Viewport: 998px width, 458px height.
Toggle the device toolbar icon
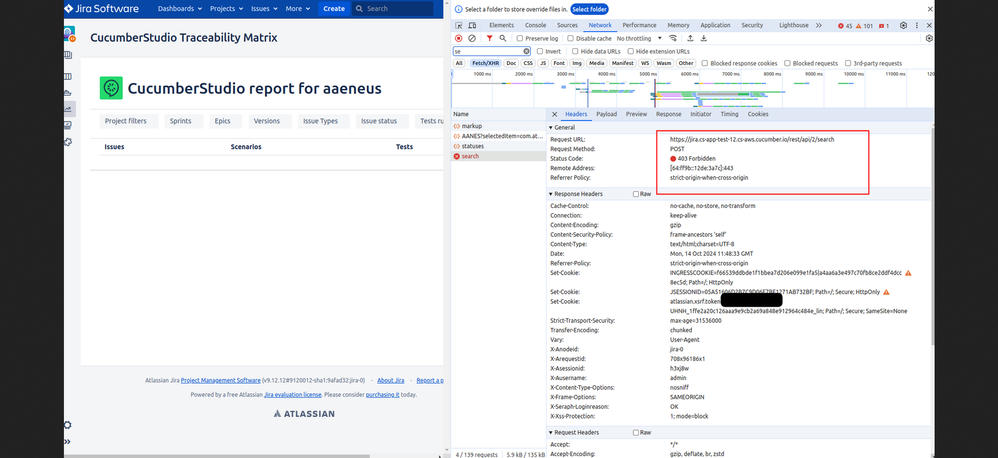click(472, 25)
